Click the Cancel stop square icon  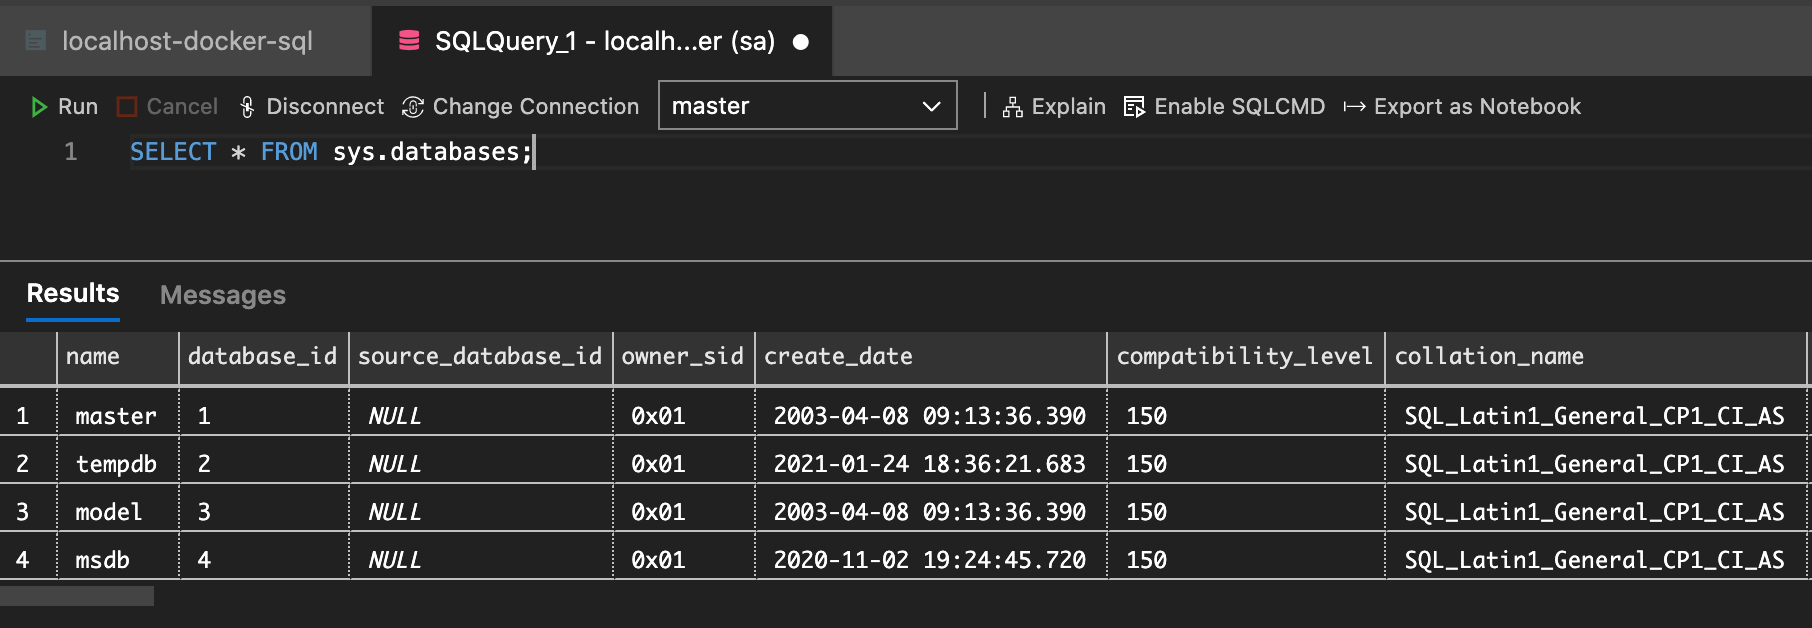(127, 107)
